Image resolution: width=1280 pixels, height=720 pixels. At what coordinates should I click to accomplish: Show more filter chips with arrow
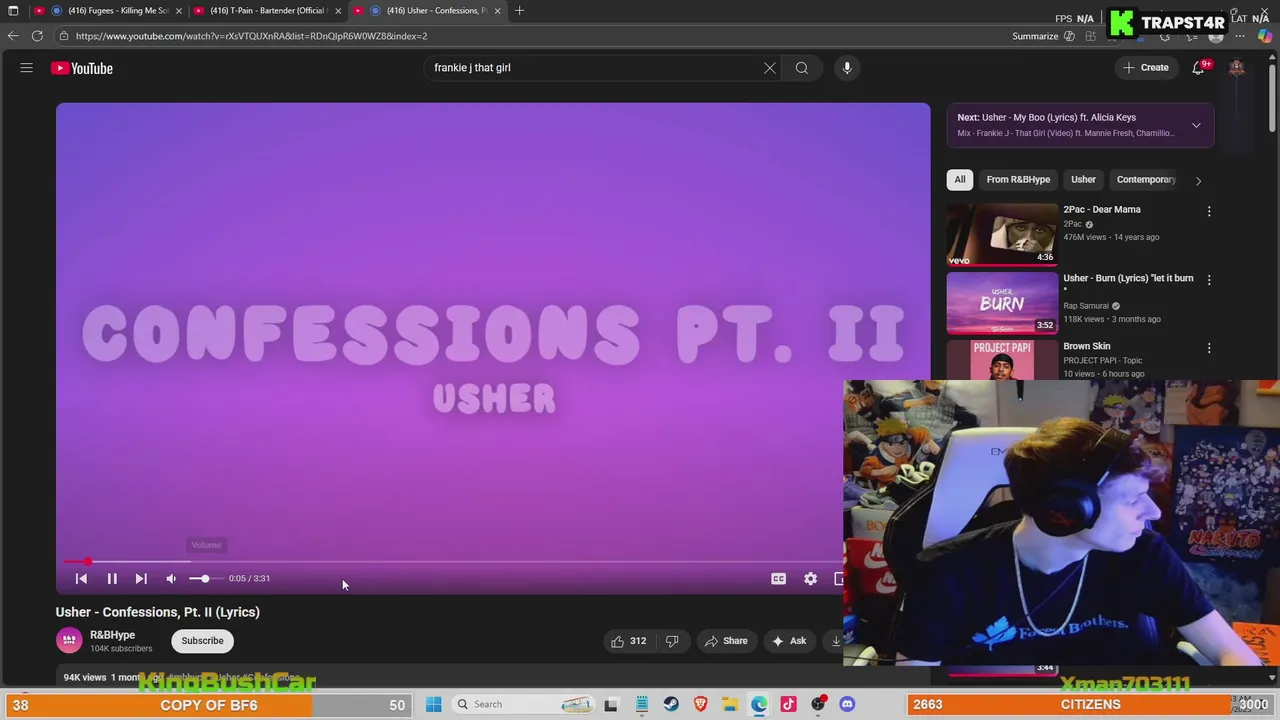pos(1198,181)
